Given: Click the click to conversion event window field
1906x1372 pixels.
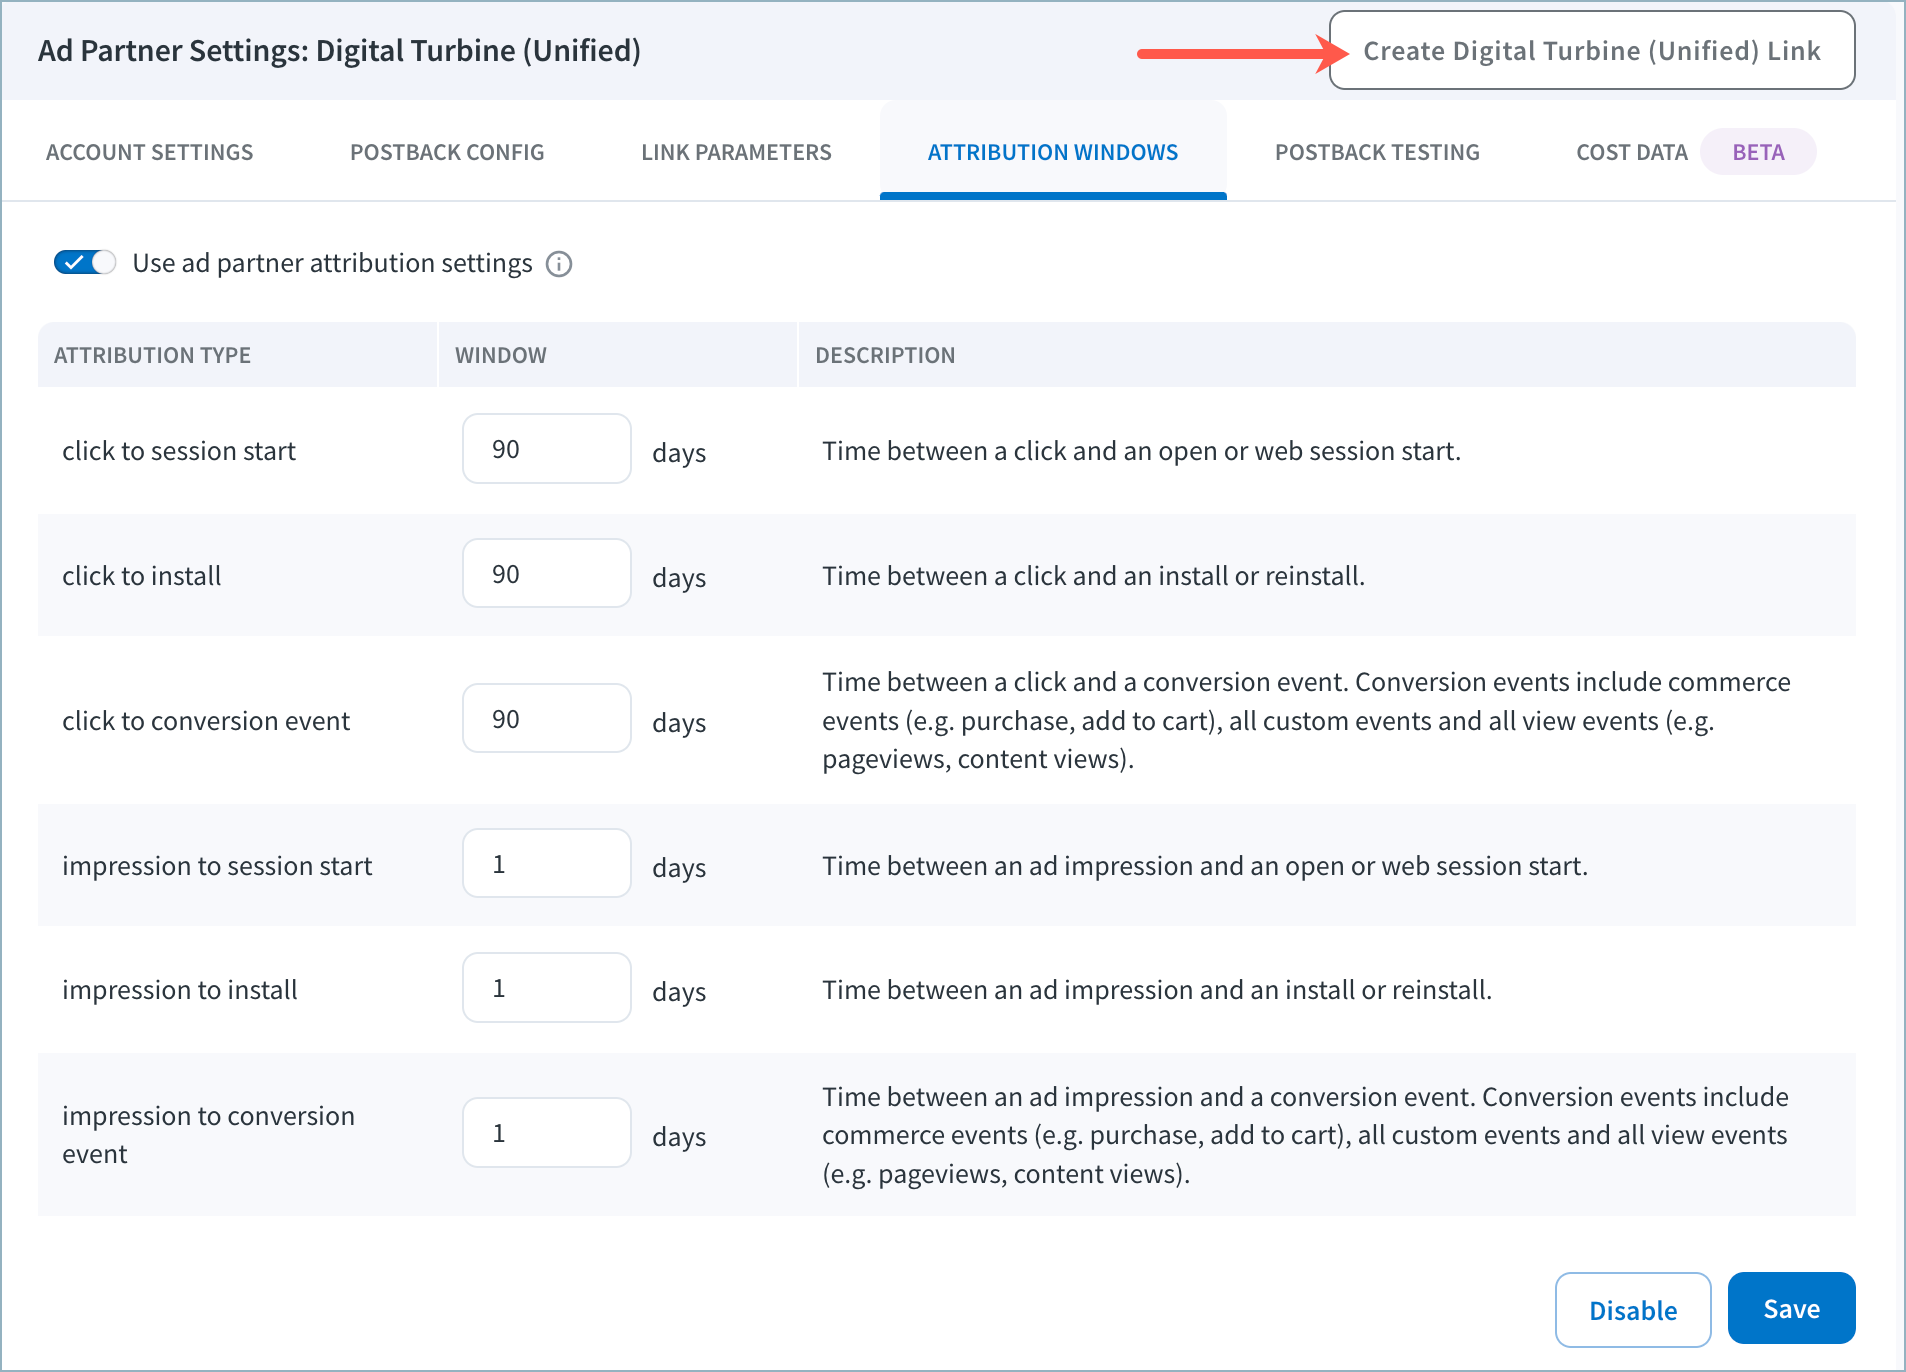Looking at the screenshot, I should (547, 719).
